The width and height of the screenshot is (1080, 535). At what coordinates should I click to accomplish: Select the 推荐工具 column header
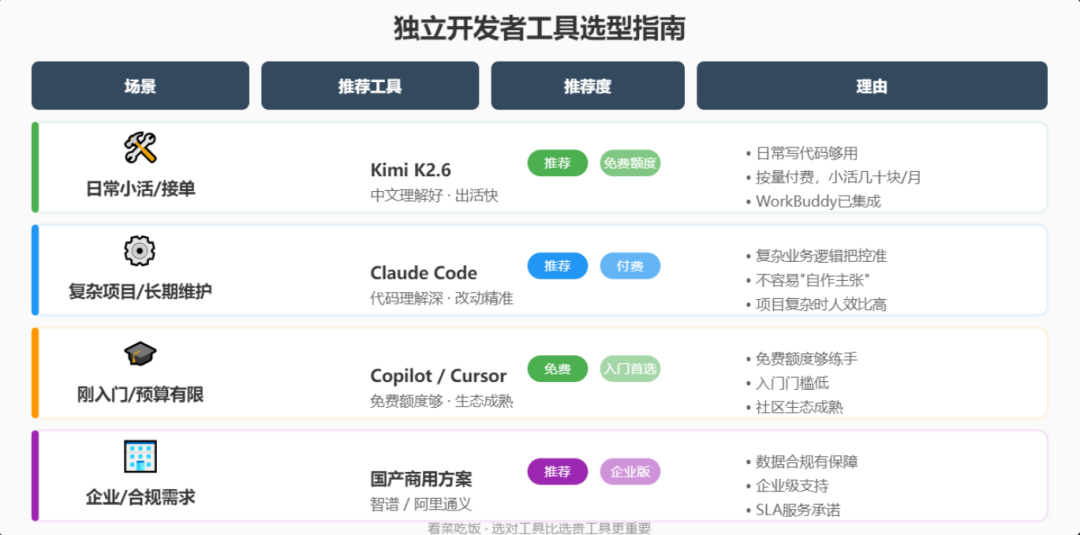point(370,86)
